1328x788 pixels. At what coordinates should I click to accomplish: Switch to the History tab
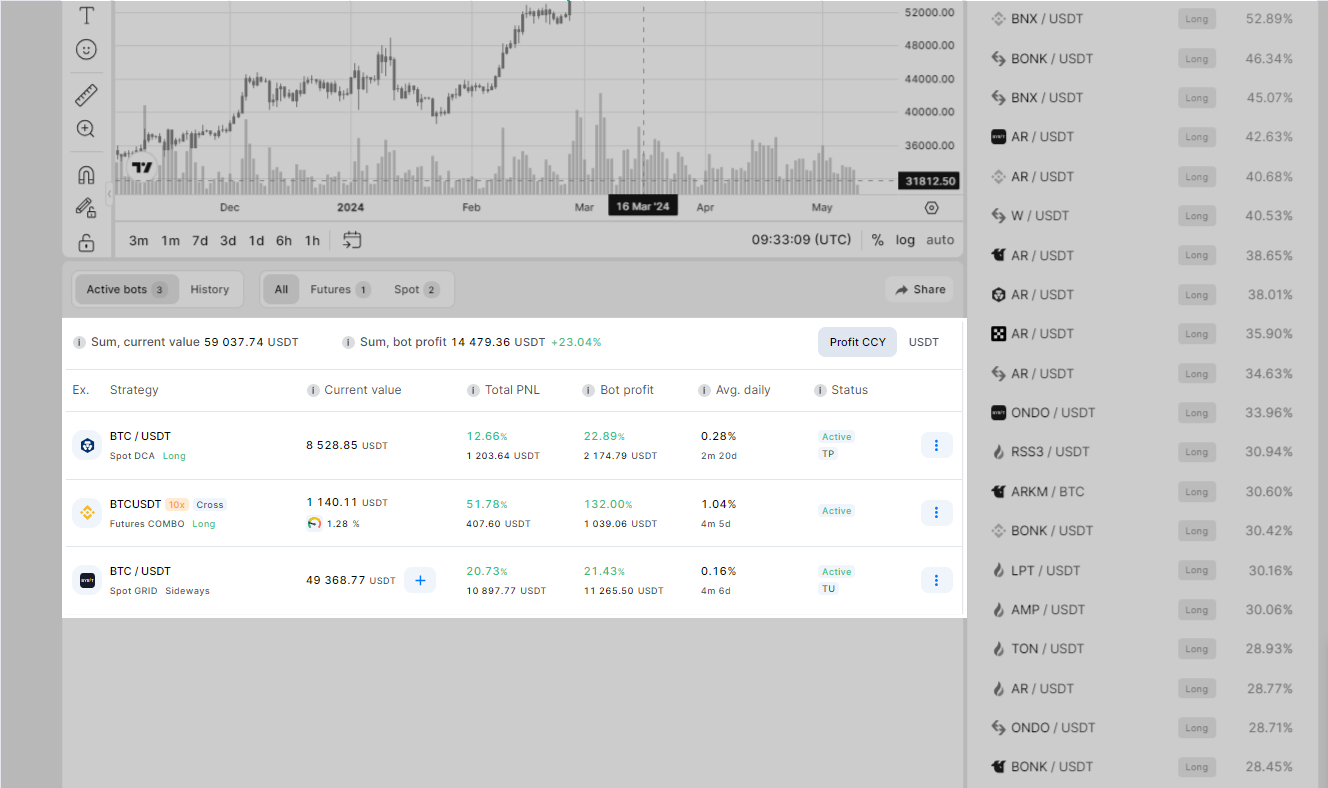coord(210,290)
